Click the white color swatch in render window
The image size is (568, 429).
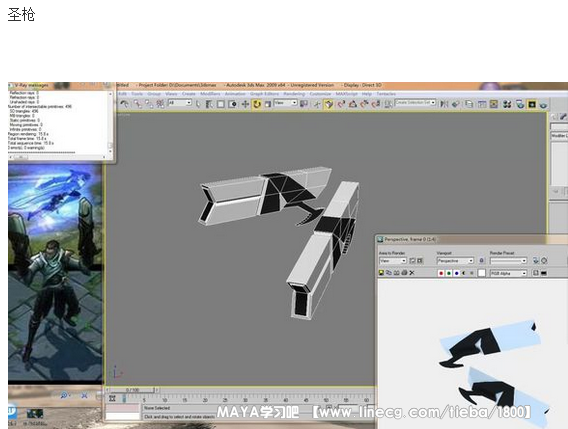[x=481, y=273]
